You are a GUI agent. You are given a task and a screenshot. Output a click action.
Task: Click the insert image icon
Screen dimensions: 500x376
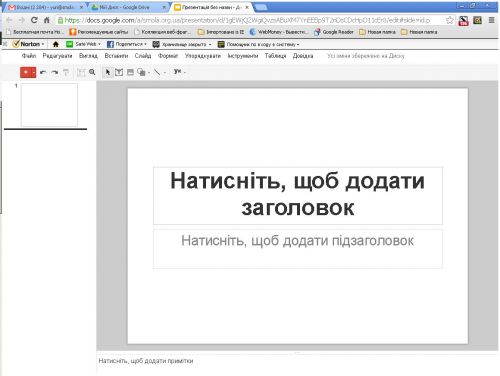coord(130,72)
